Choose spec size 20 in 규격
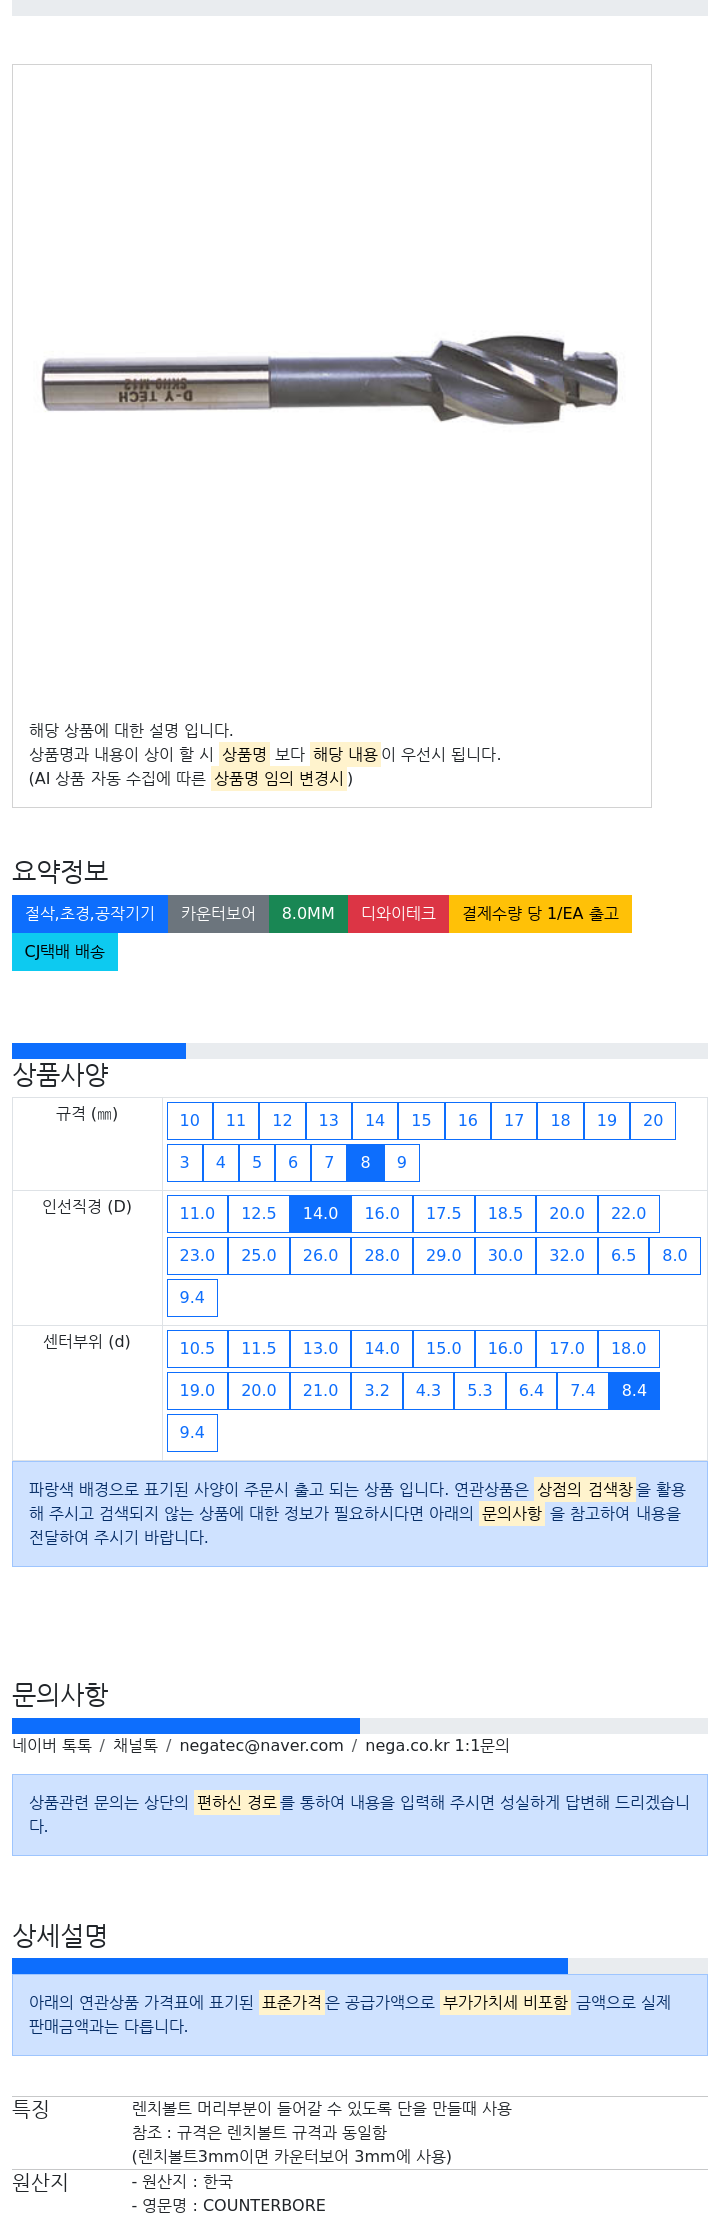The height and width of the screenshot is (2218, 720). tap(653, 1121)
